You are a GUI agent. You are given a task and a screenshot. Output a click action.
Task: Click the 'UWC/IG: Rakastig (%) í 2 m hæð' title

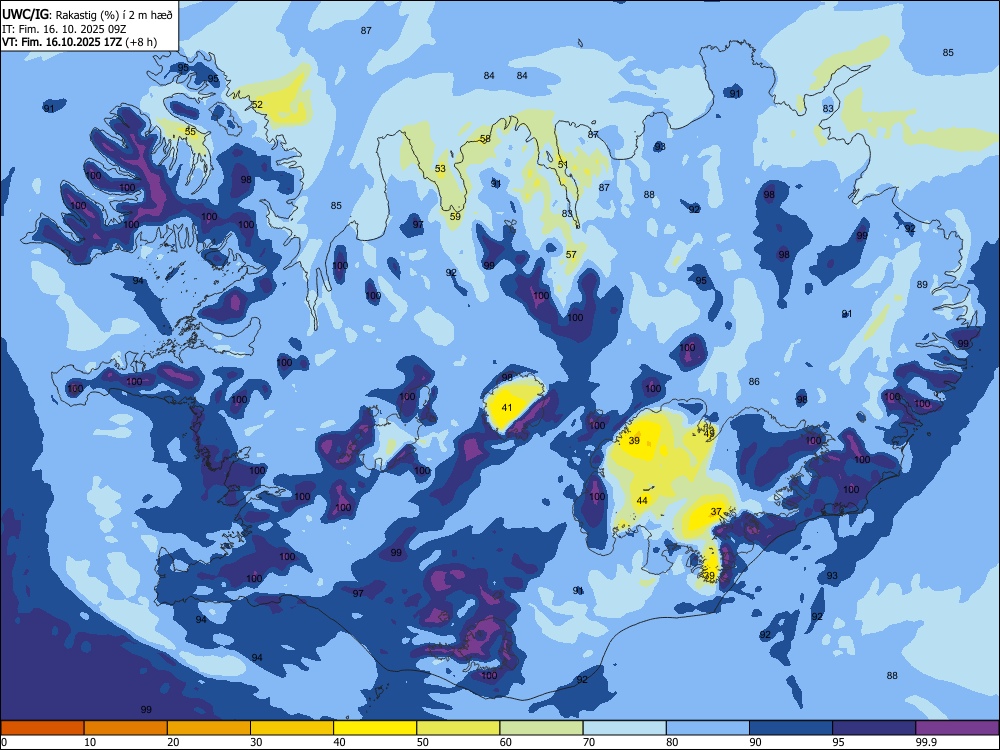tap(87, 15)
